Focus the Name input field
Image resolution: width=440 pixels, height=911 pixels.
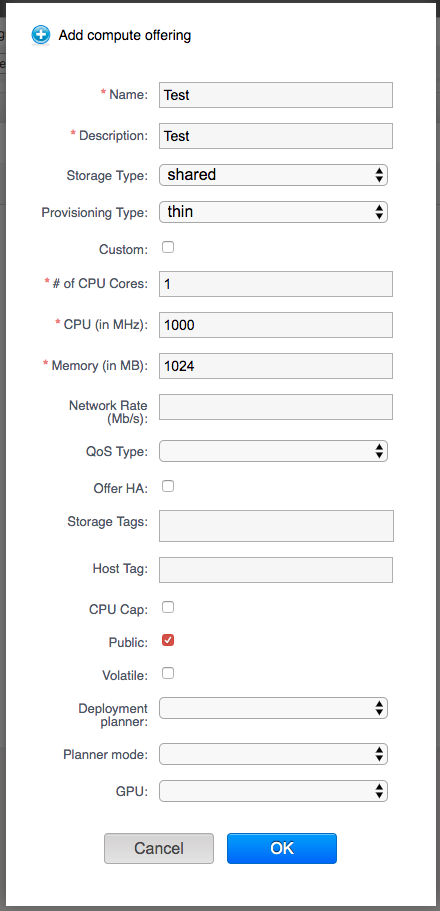click(276, 95)
